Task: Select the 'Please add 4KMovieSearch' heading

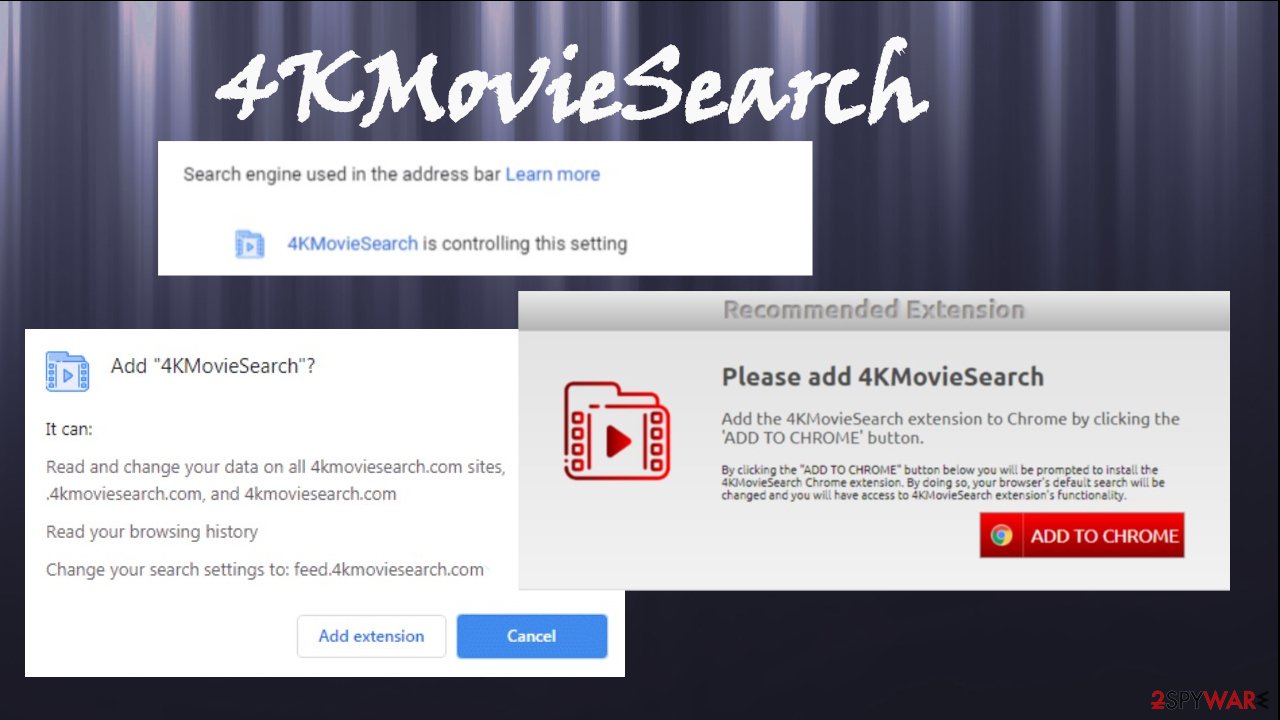Action: point(882,377)
